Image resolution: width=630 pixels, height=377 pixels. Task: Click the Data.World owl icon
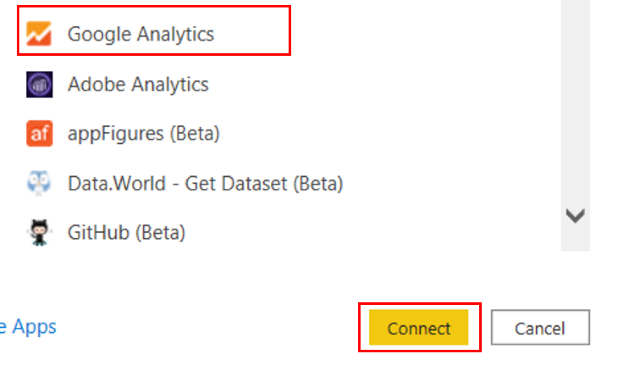point(39,183)
